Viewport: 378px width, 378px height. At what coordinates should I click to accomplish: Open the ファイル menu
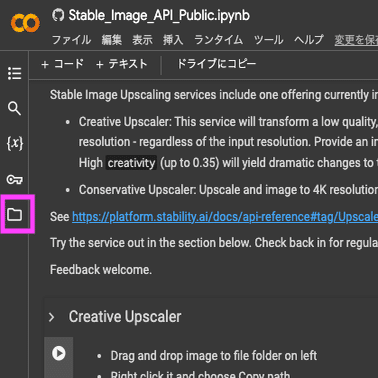[x=71, y=40]
